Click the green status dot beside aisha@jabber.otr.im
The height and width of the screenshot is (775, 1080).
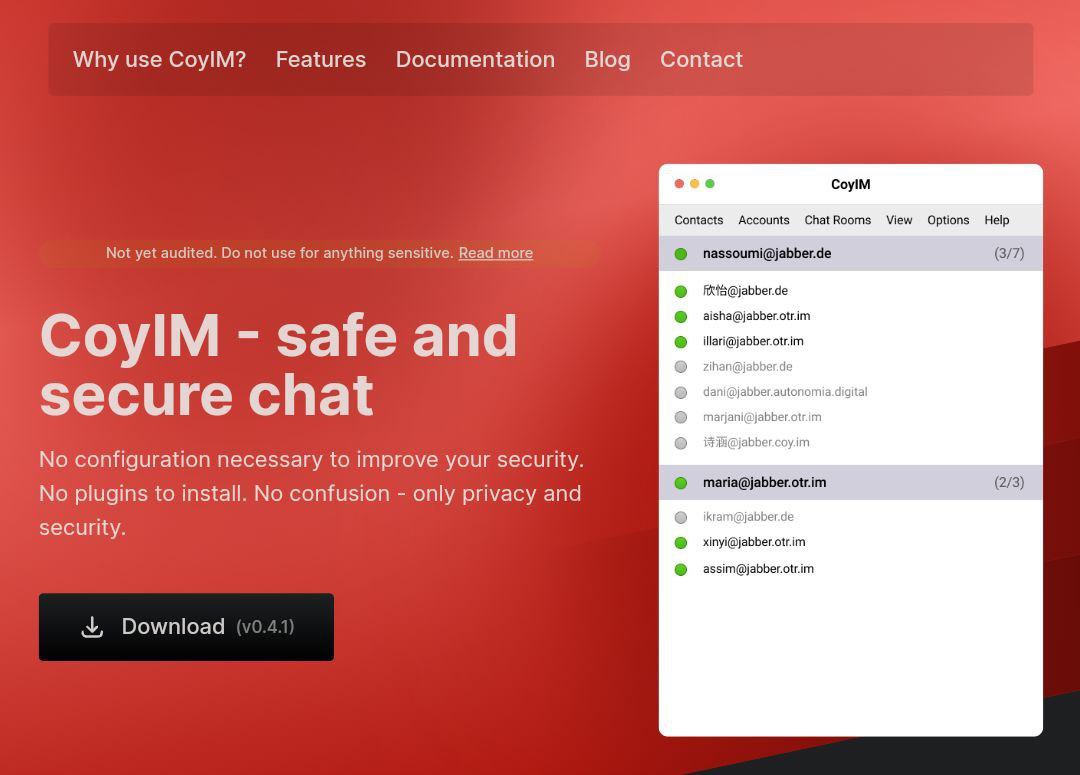tap(681, 315)
